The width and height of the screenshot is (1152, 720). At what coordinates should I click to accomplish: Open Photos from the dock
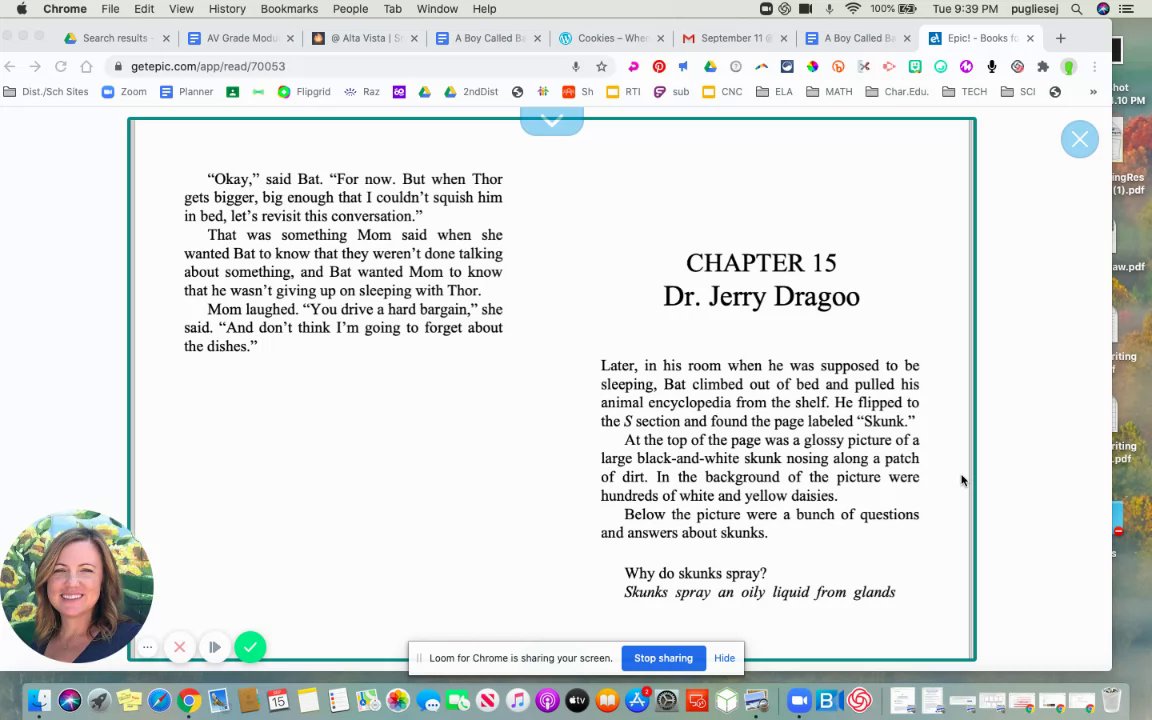(397, 700)
